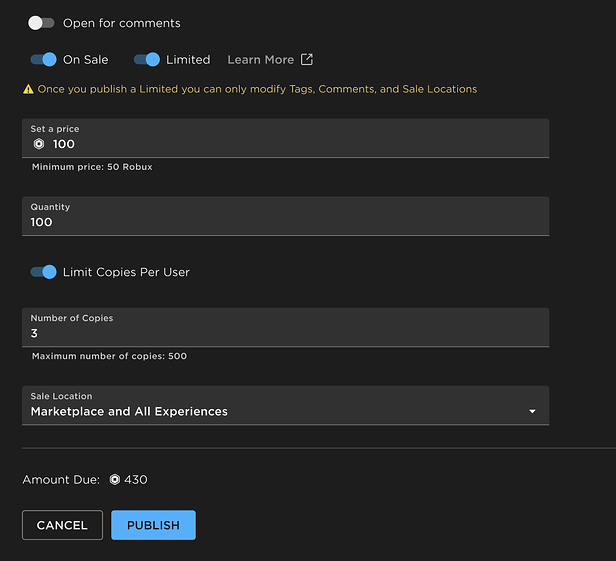Screen dimensions: 616x561
Task: Open the Learn More link
Action: pyautogui.click(x=258, y=60)
